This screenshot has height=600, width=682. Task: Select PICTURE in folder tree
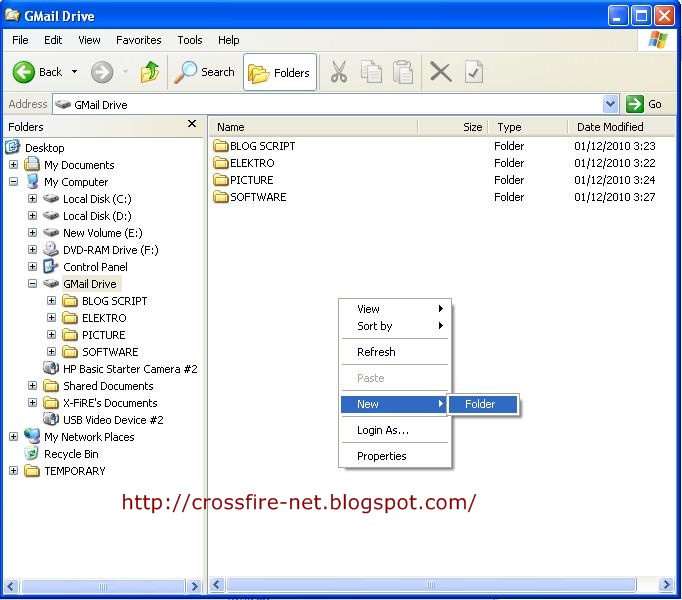[x=104, y=335]
